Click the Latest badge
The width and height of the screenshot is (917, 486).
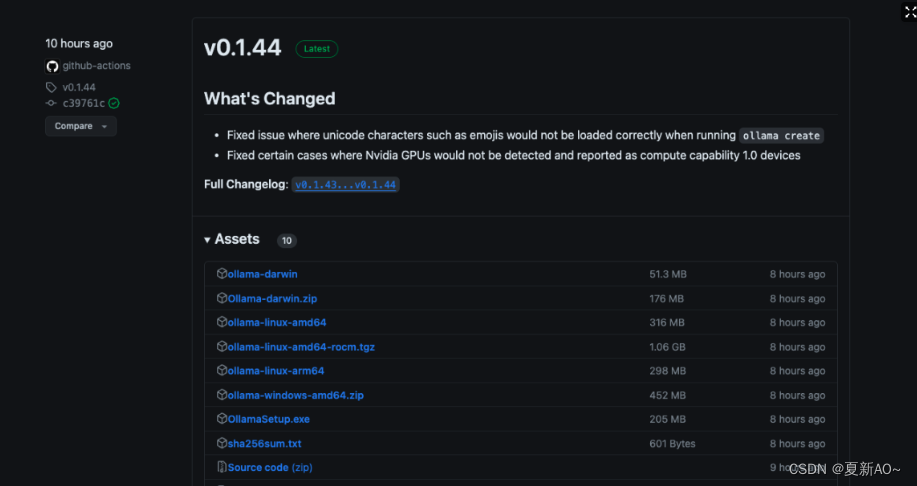coord(317,49)
